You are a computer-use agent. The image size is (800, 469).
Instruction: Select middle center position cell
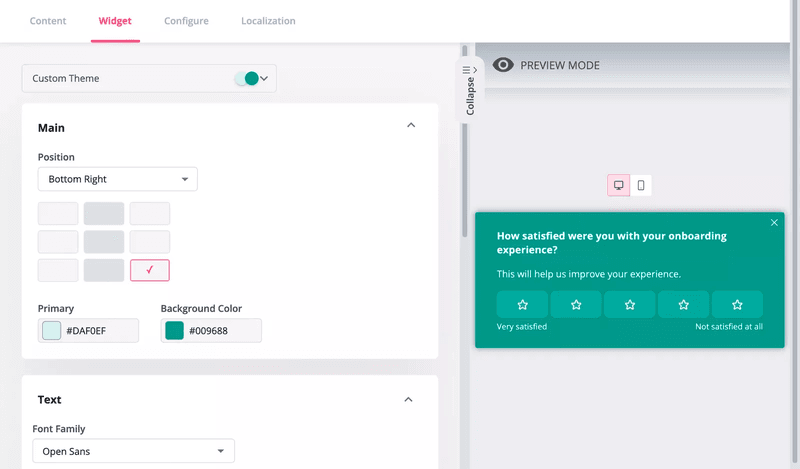pyautogui.click(x=104, y=242)
